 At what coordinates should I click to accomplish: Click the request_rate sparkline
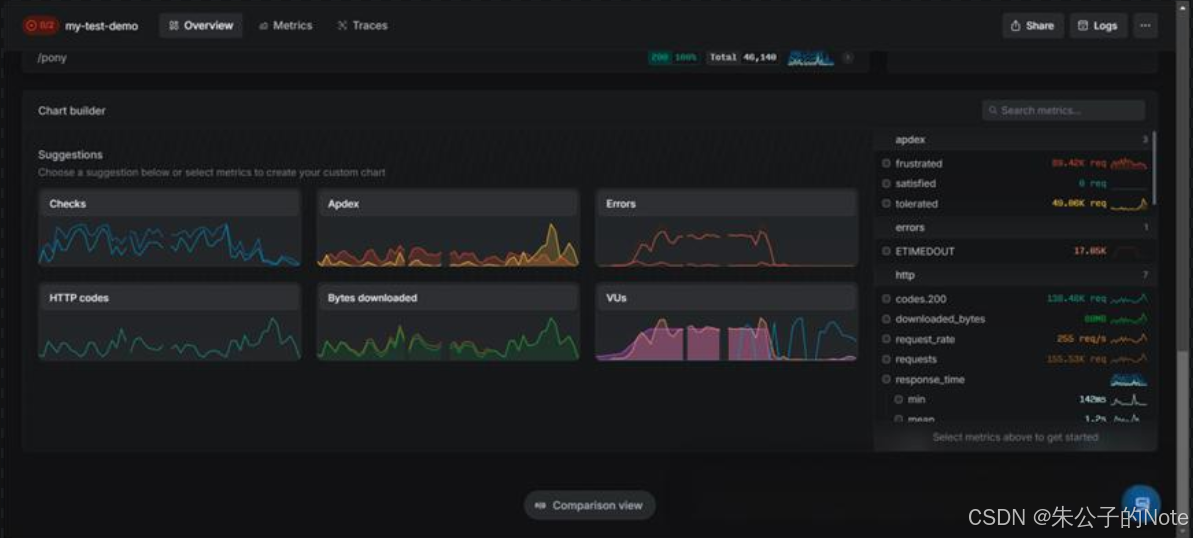[1128, 339]
